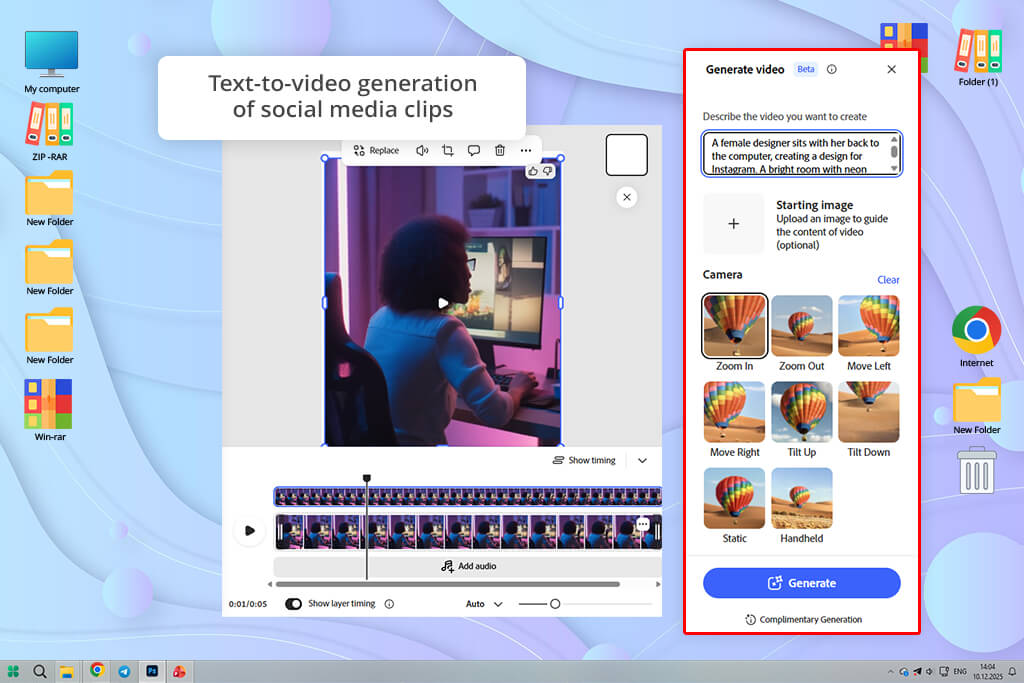Open the recycle bin on desktop
1024x683 pixels.
pos(977,469)
